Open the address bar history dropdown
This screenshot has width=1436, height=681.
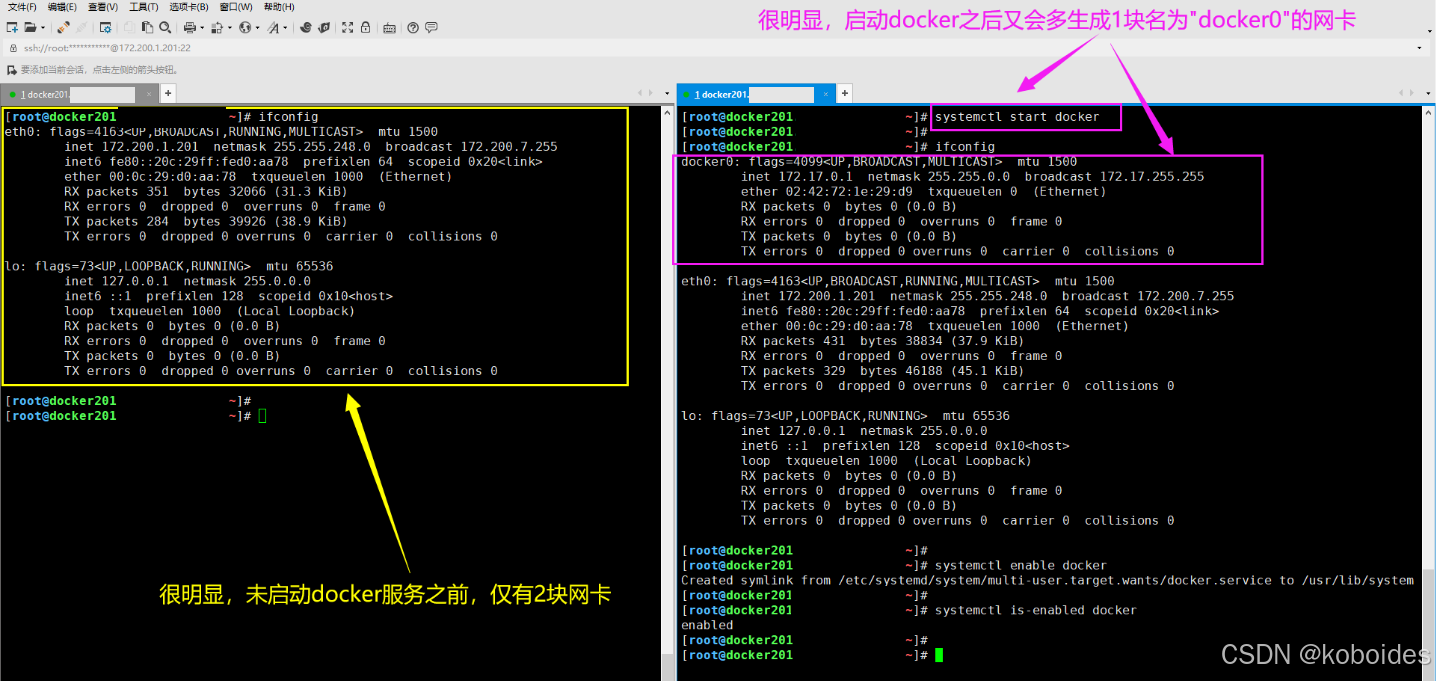1421,47
